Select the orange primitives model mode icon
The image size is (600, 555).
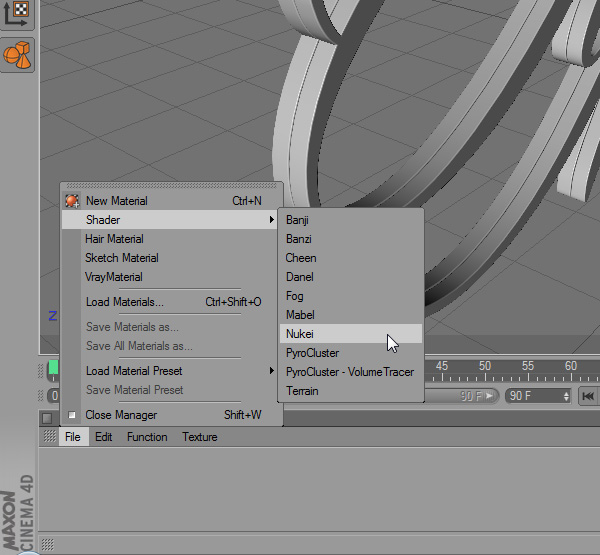[x=18, y=55]
